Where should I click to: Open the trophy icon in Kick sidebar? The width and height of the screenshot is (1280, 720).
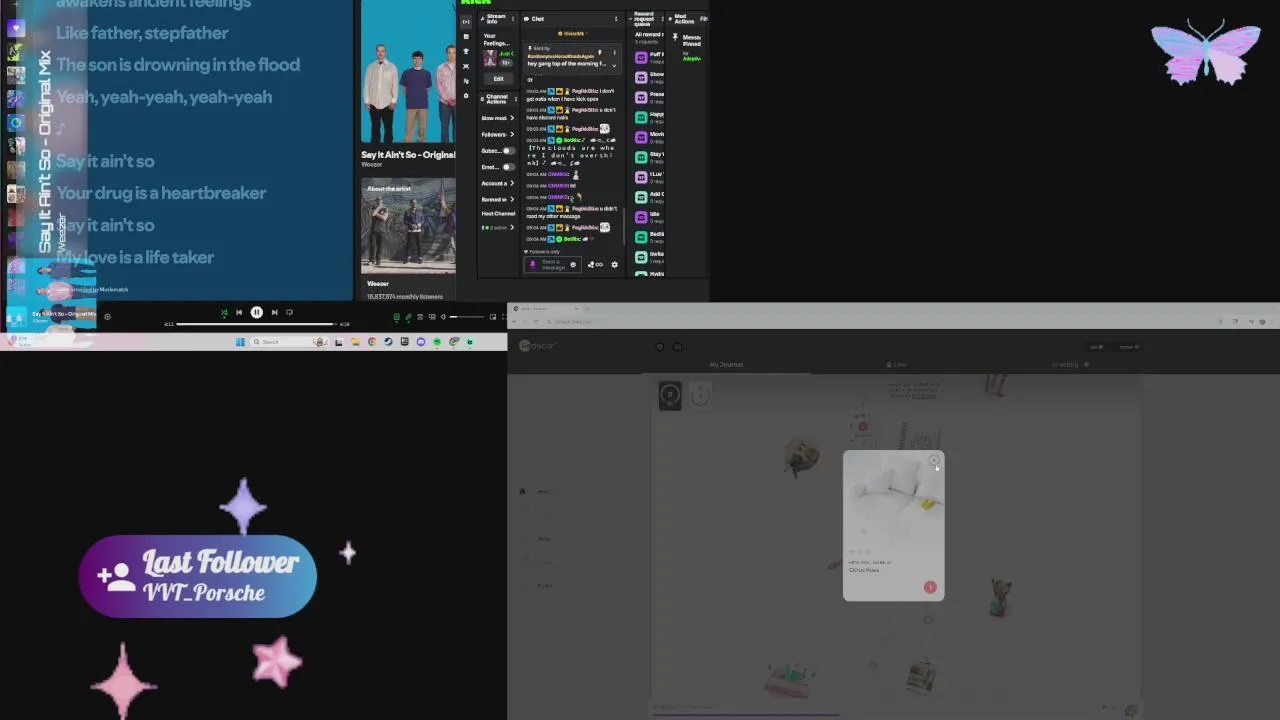(x=466, y=51)
